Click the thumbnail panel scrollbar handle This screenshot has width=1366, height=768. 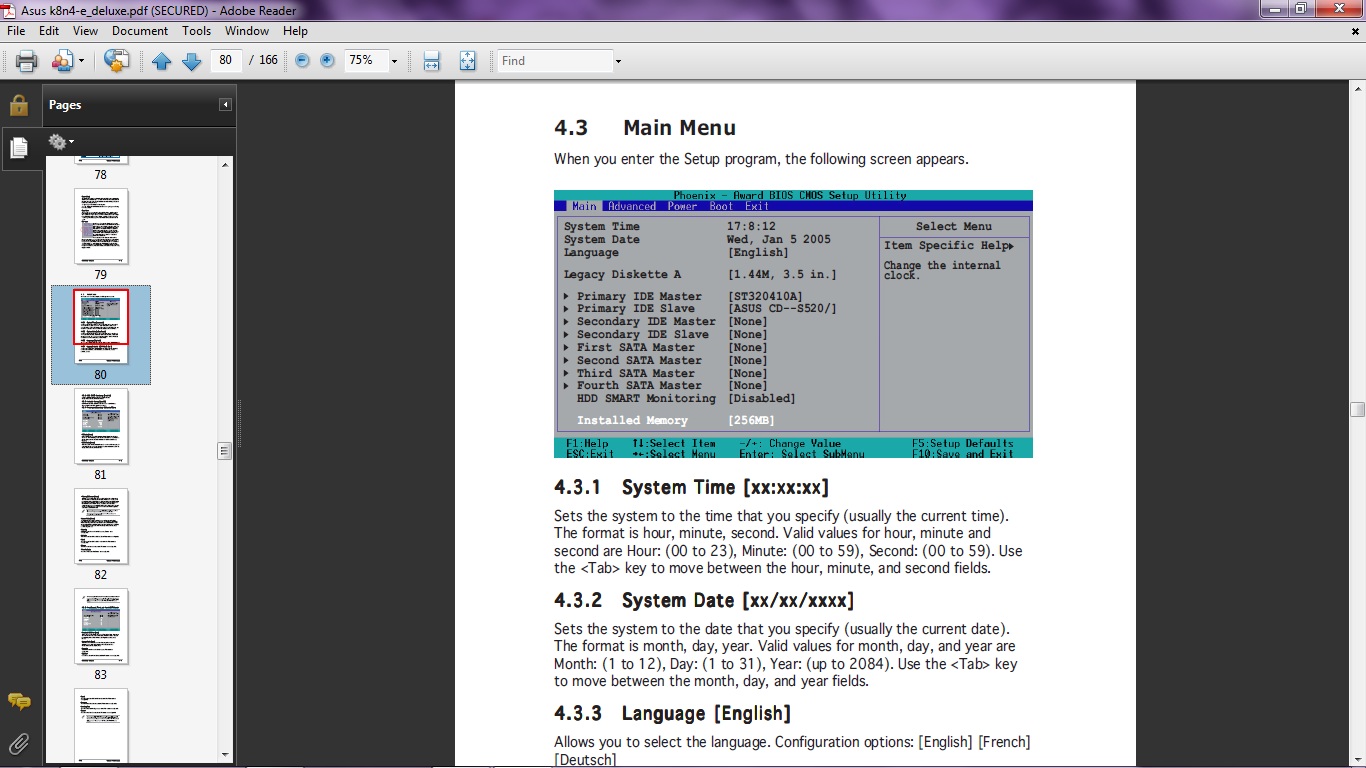point(225,451)
